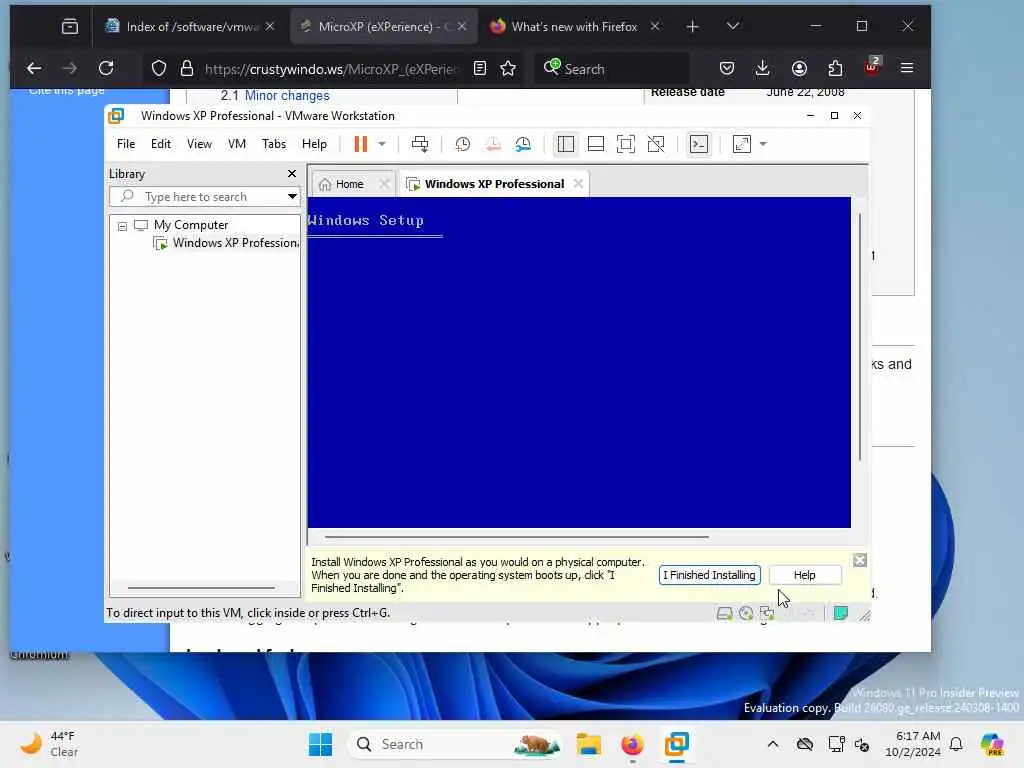This screenshot has width=1024, height=768.
Task: Click I Finished Installing button
Action: [x=709, y=575]
